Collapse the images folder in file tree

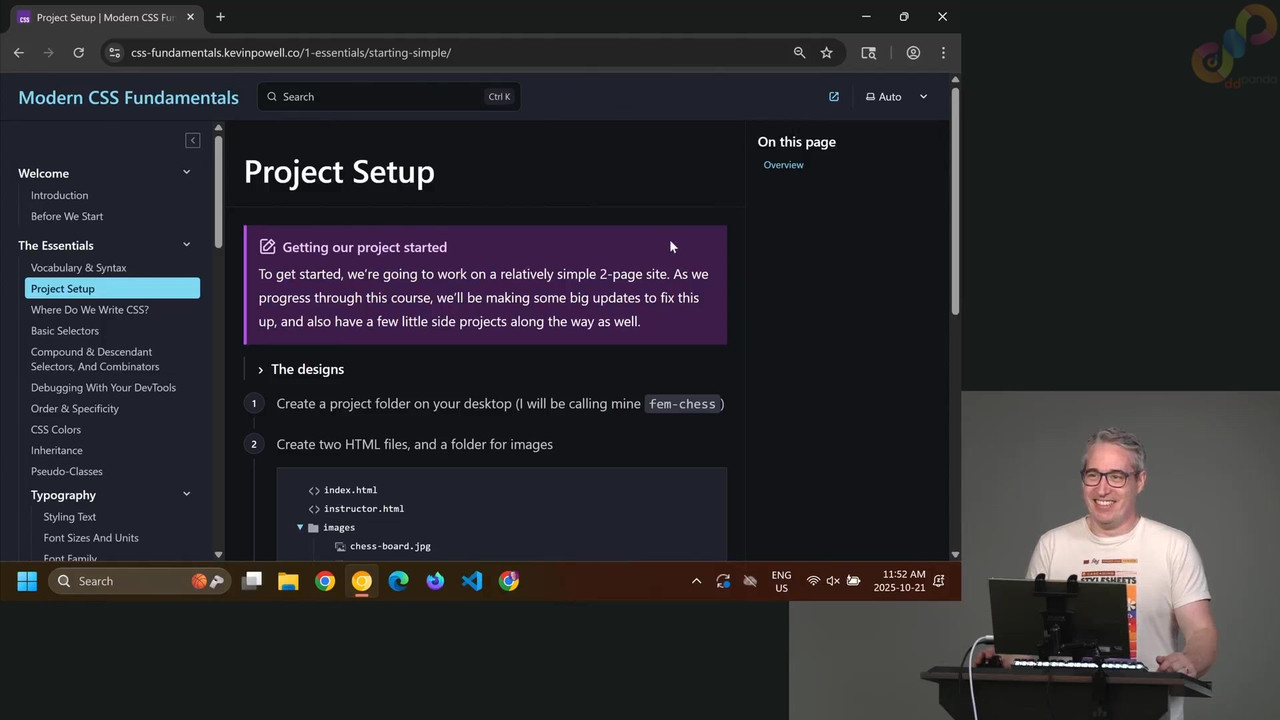(300, 527)
